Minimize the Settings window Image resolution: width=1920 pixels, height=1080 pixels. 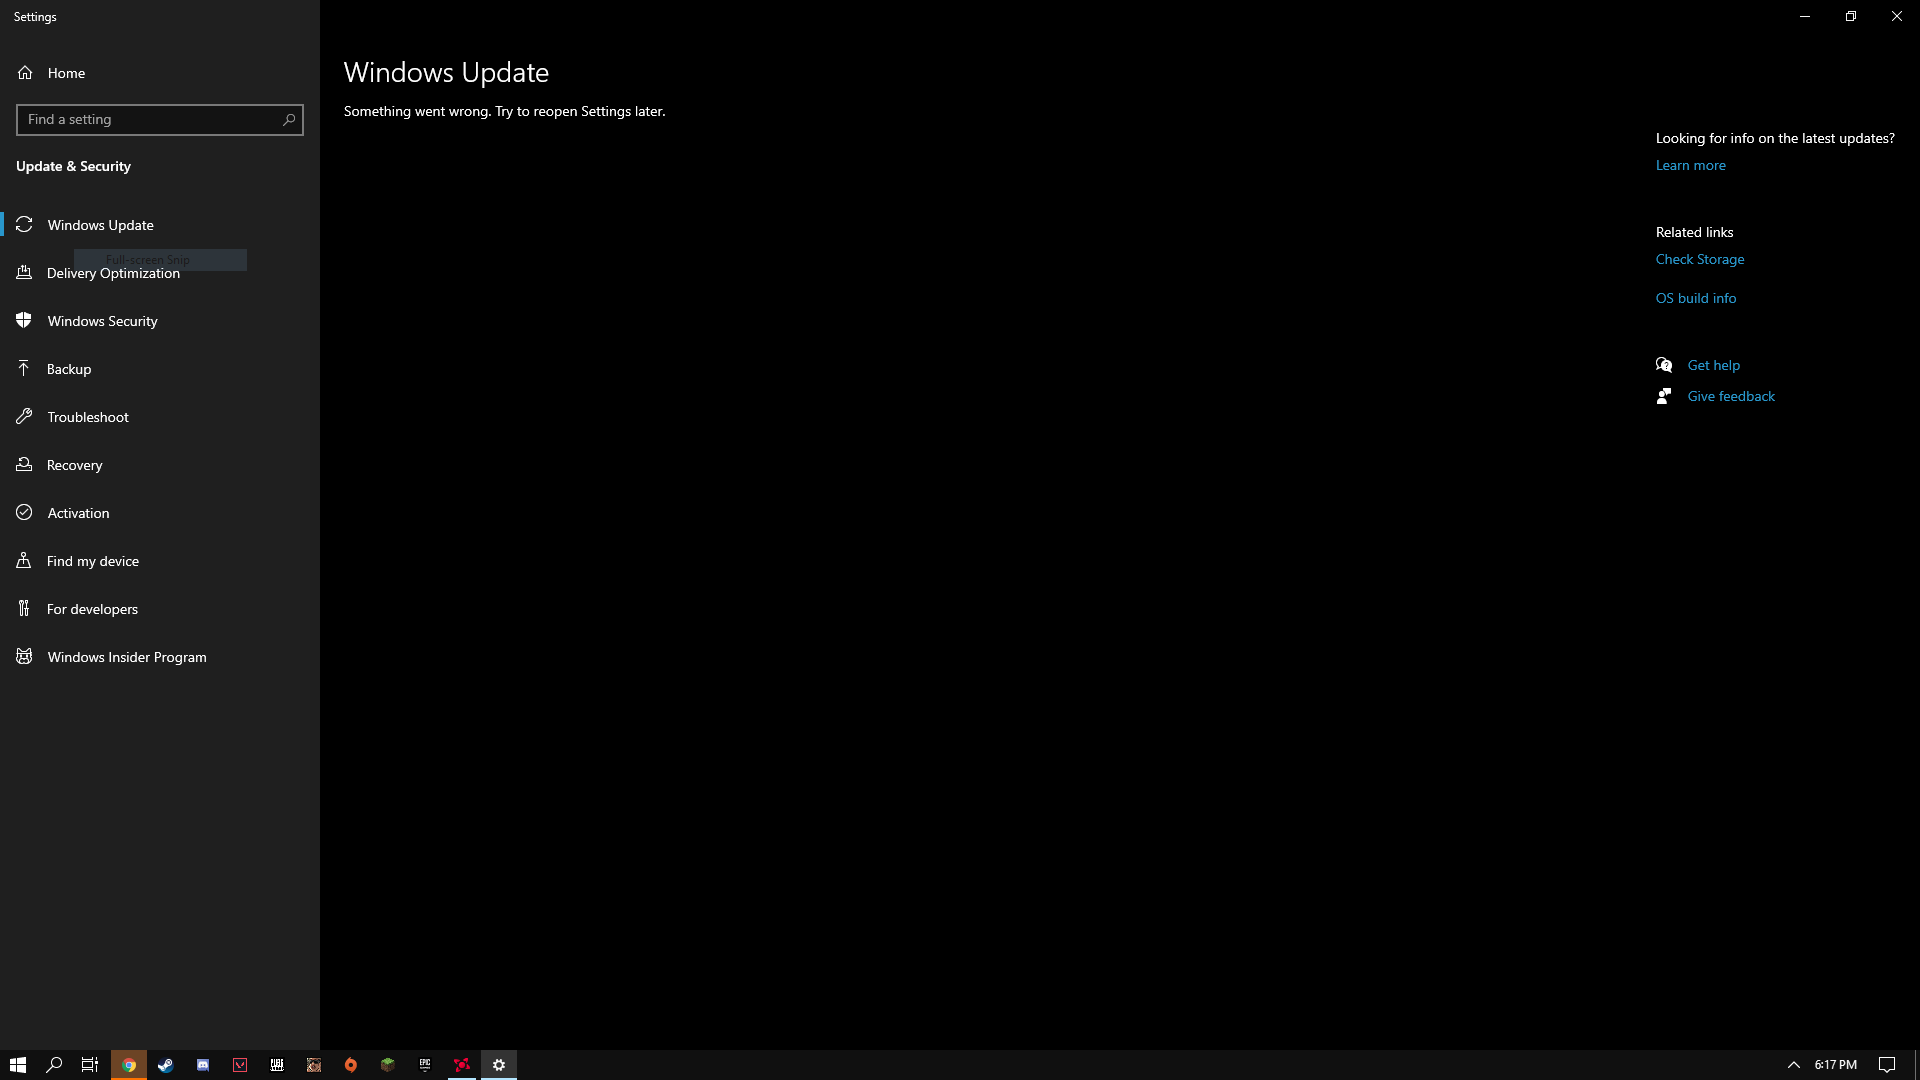(1805, 16)
